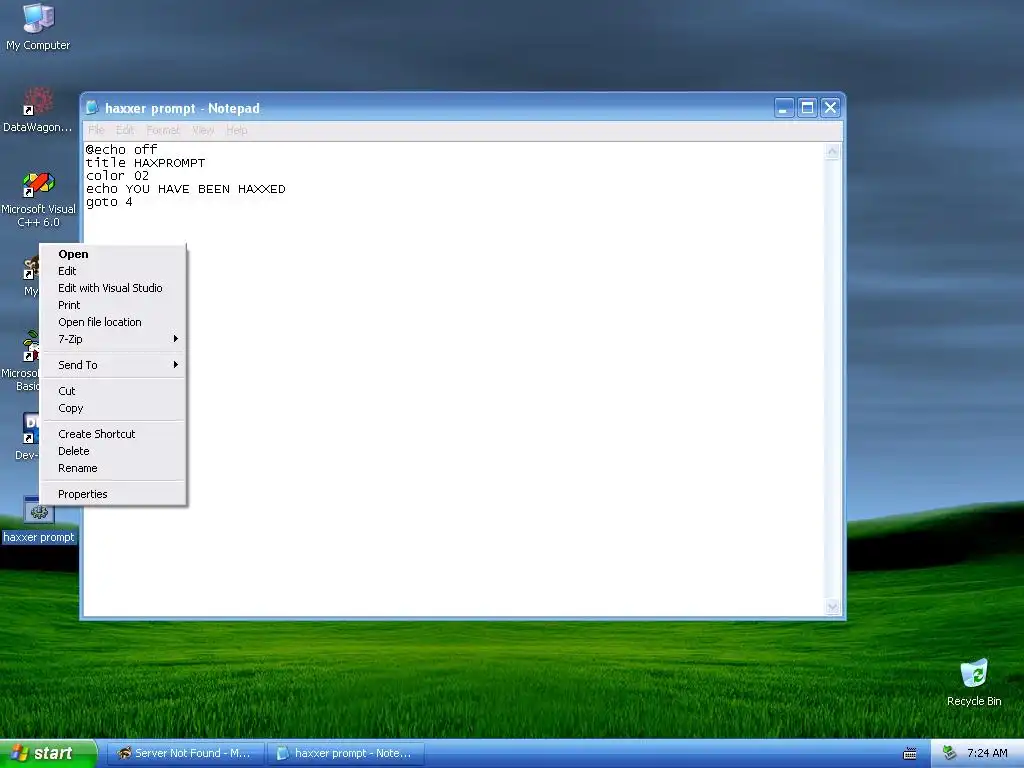Click the Notepad title bar icon

92,108
